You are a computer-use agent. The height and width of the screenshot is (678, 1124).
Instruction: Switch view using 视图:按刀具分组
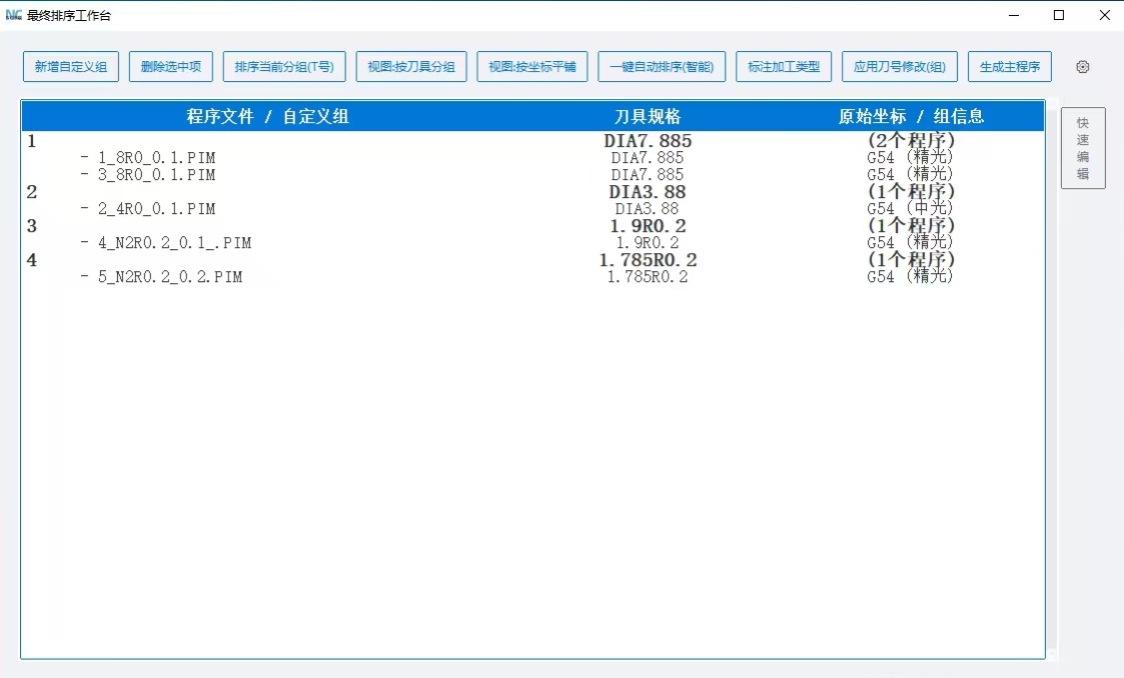(x=411, y=66)
